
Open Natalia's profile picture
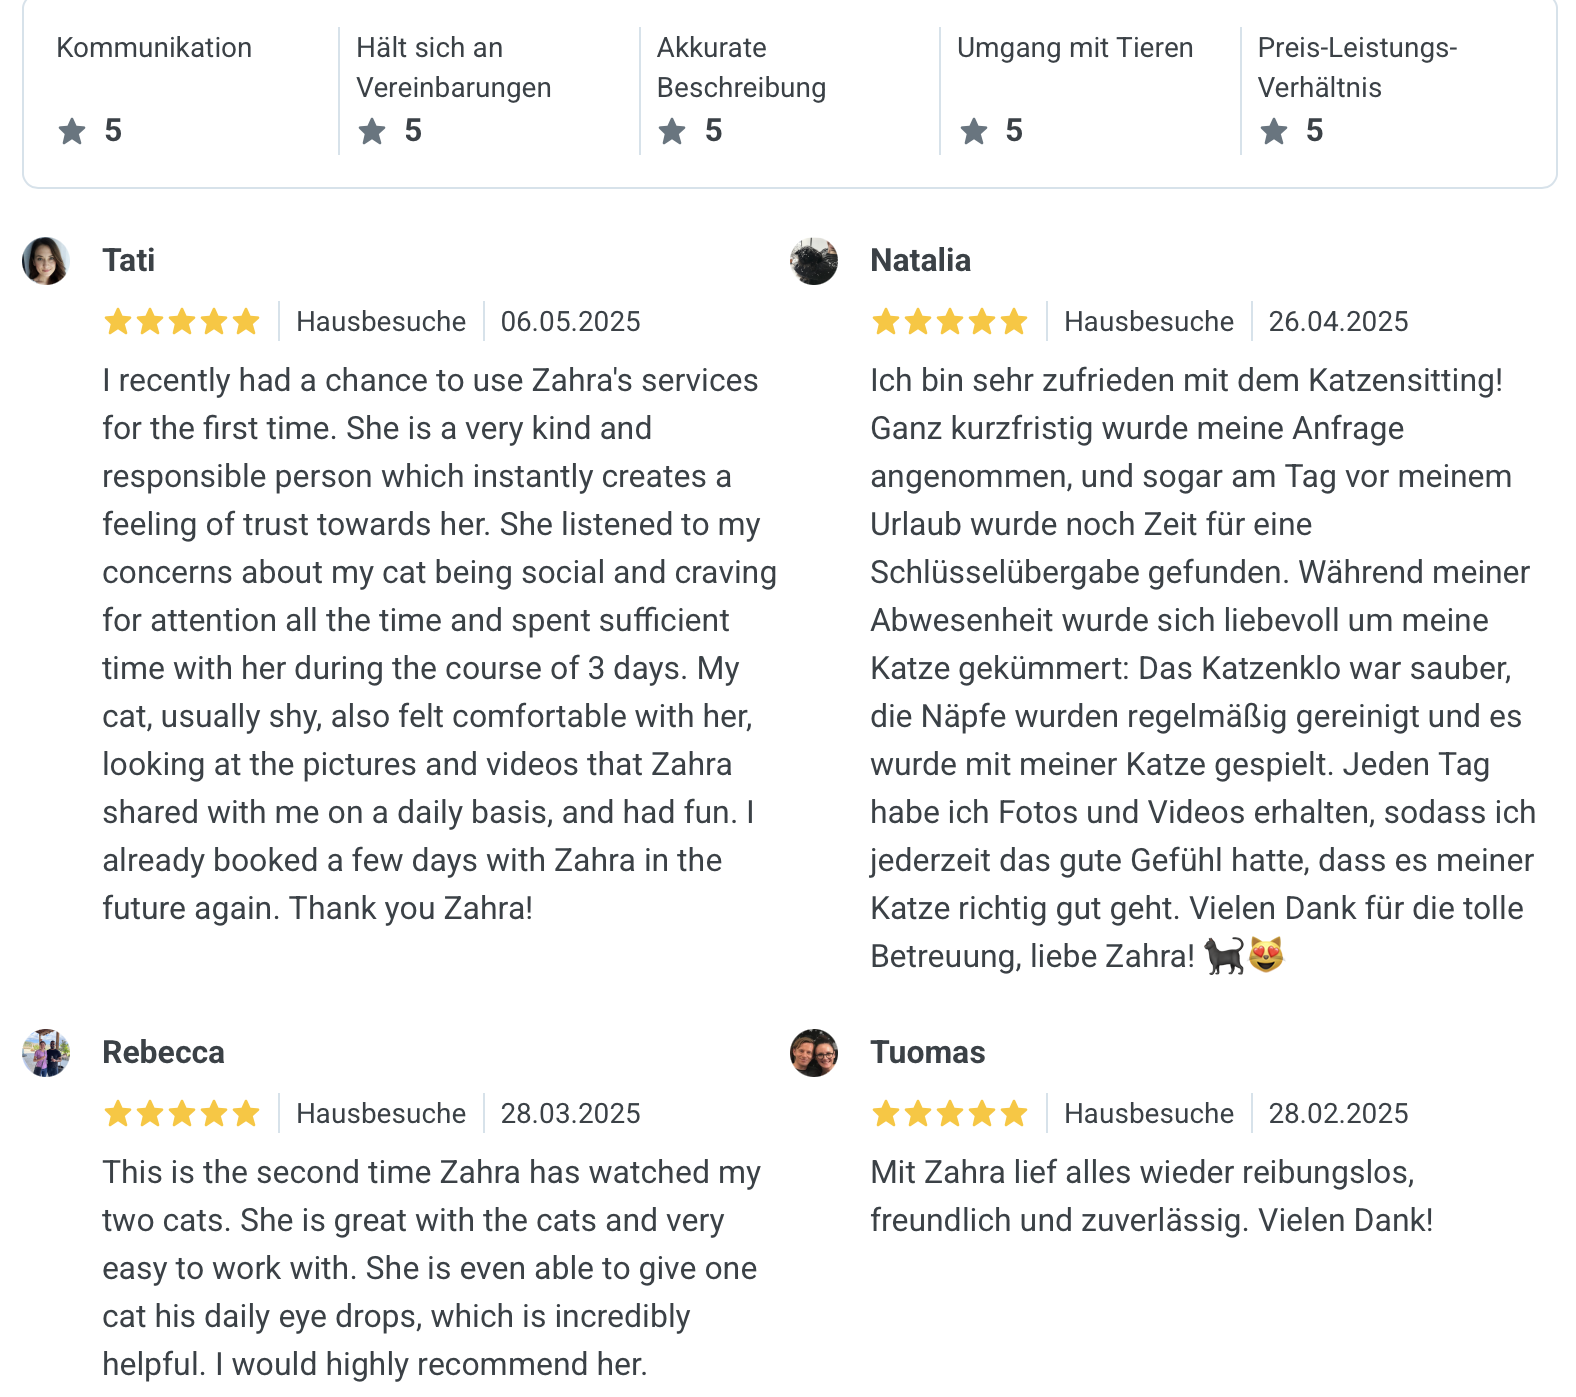(x=814, y=261)
